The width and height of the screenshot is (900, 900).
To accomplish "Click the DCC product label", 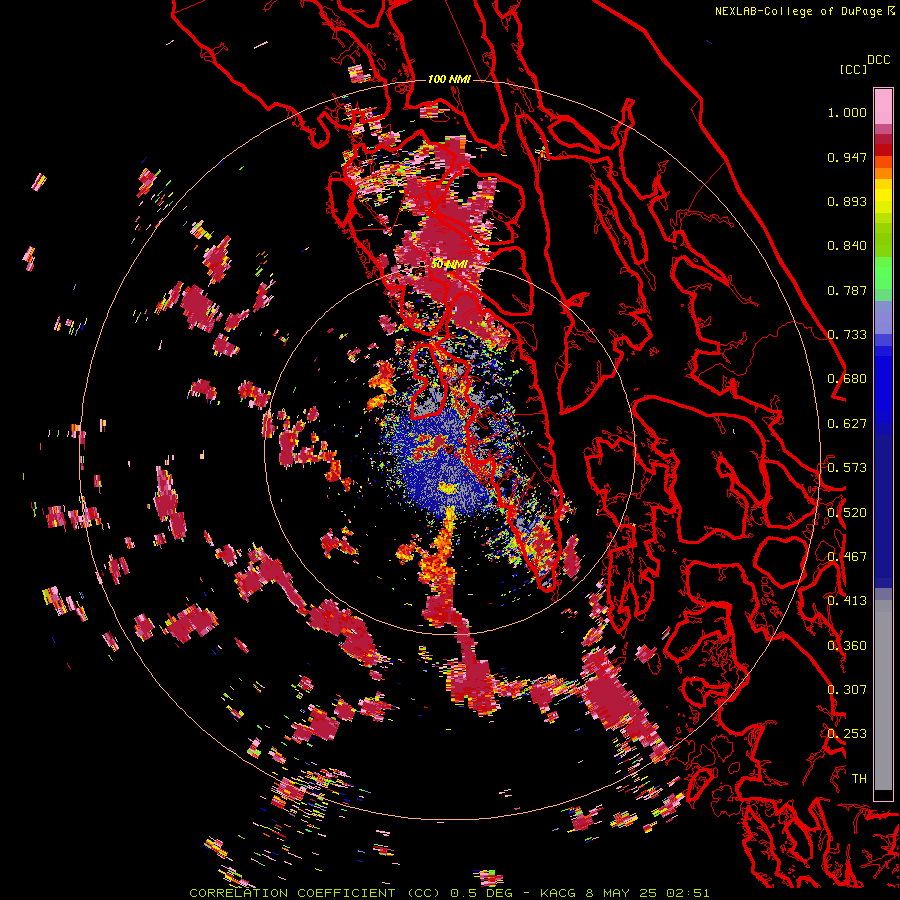I will coord(879,59).
